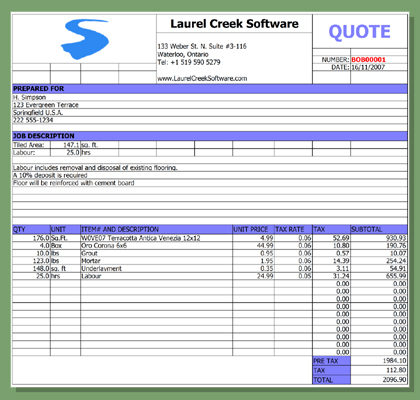Select the quote number BOB00001
Screen dimensions: 420x400
click(368, 60)
